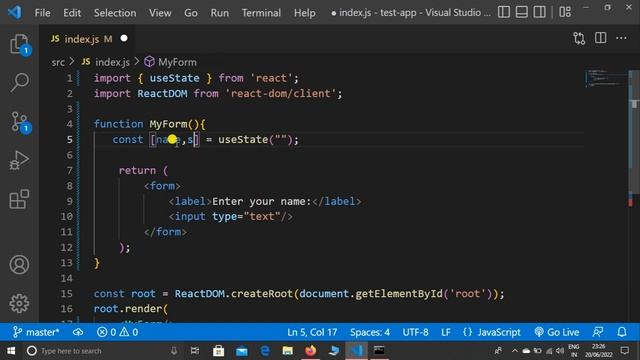Click MyForm symbol in the breadcrumb
This screenshot has width=640, height=360.
tap(177, 62)
